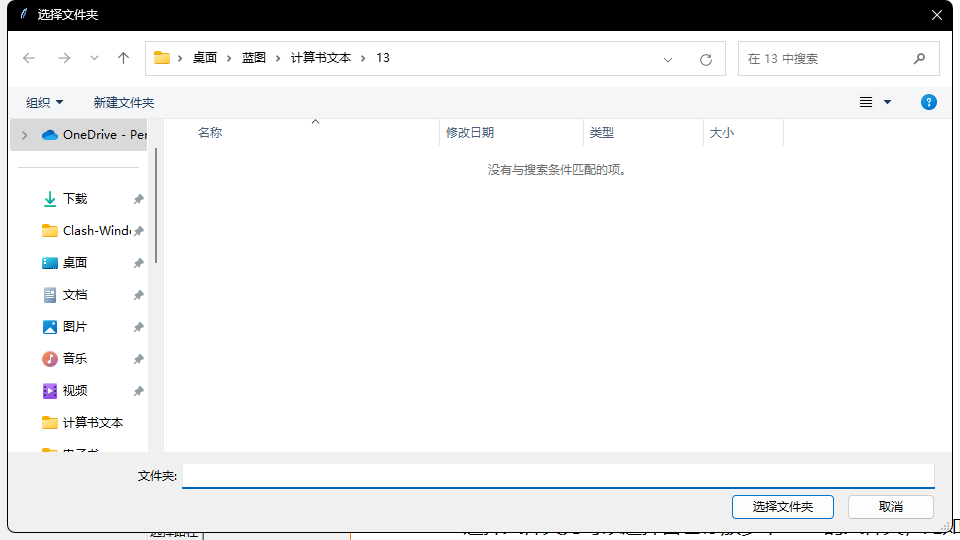Open help with the question mark icon
The height and width of the screenshot is (540, 960).
point(928,102)
